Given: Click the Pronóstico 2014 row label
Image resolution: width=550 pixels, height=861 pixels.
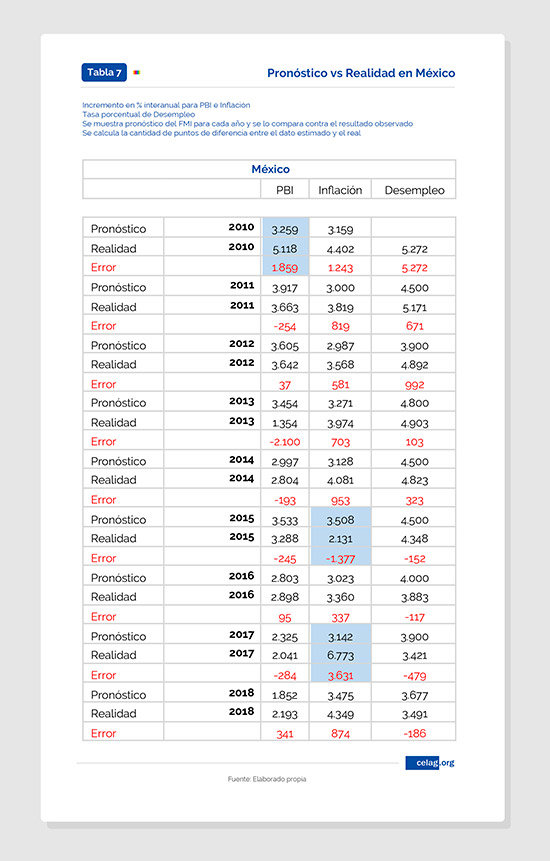Looking at the screenshot, I should tap(119, 461).
